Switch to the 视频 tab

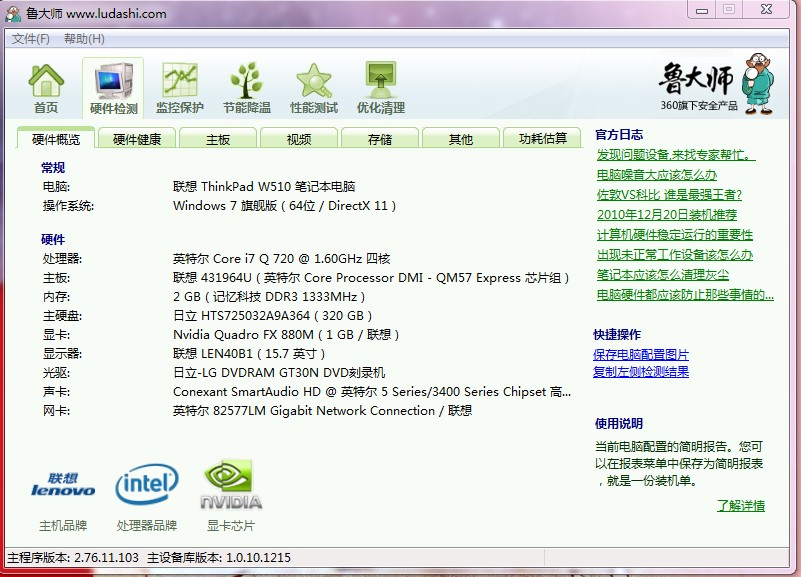299,139
